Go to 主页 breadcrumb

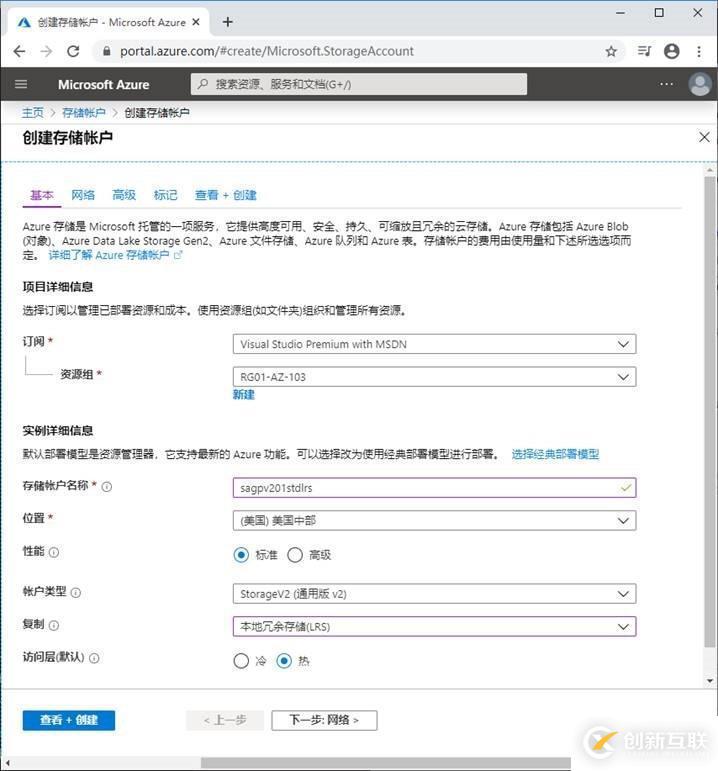pyautogui.click(x=32, y=113)
